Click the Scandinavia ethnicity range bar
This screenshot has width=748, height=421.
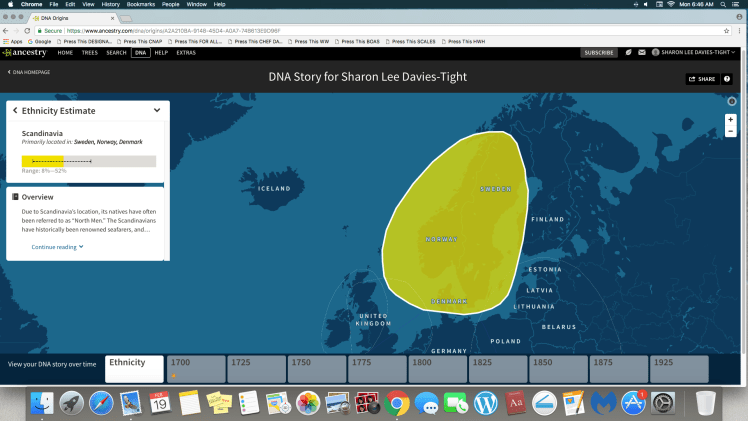coord(89,161)
